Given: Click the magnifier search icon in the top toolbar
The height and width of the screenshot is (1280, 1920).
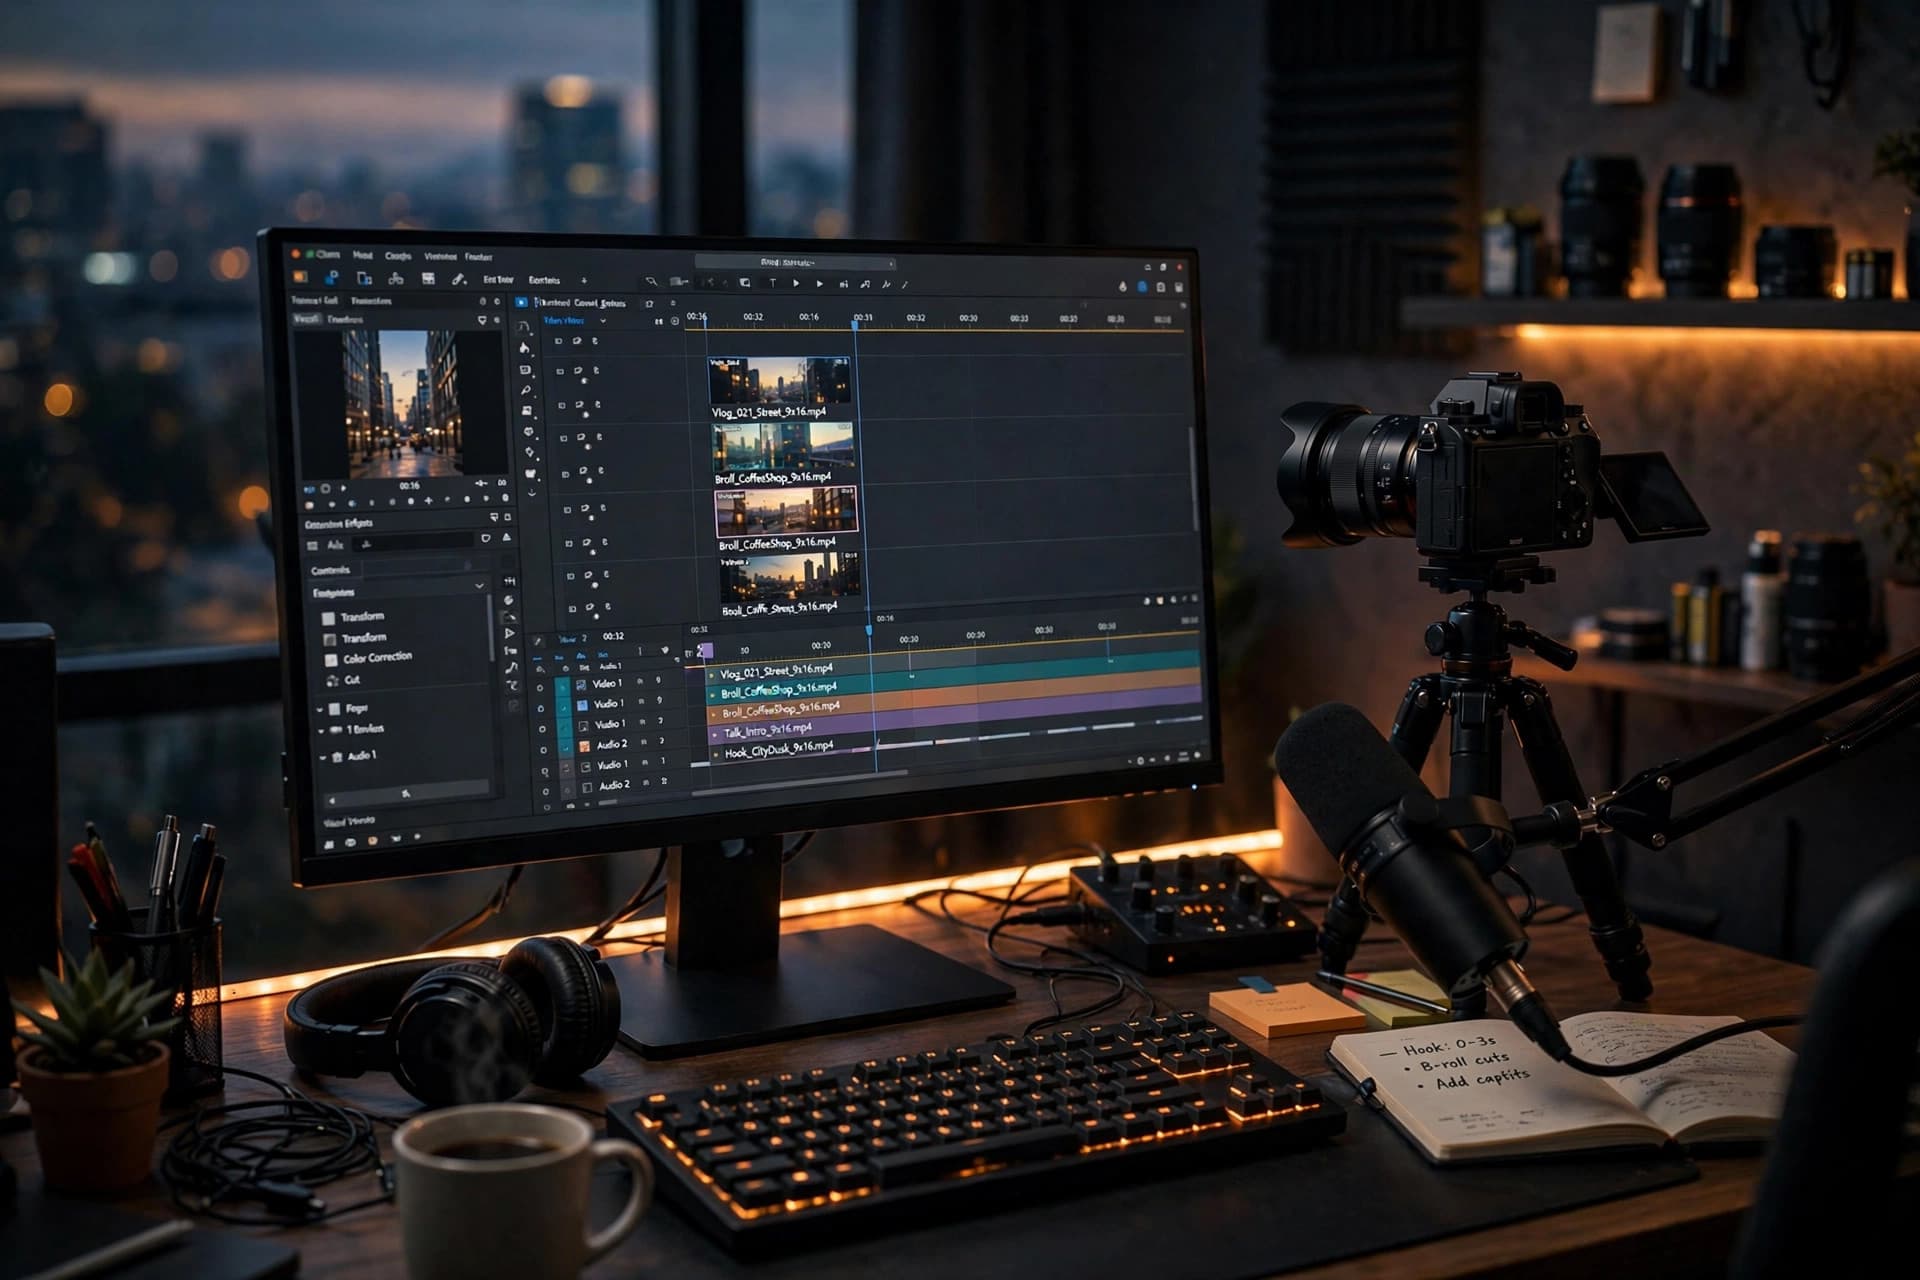Looking at the screenshot, I should click(x=651, y=281).
